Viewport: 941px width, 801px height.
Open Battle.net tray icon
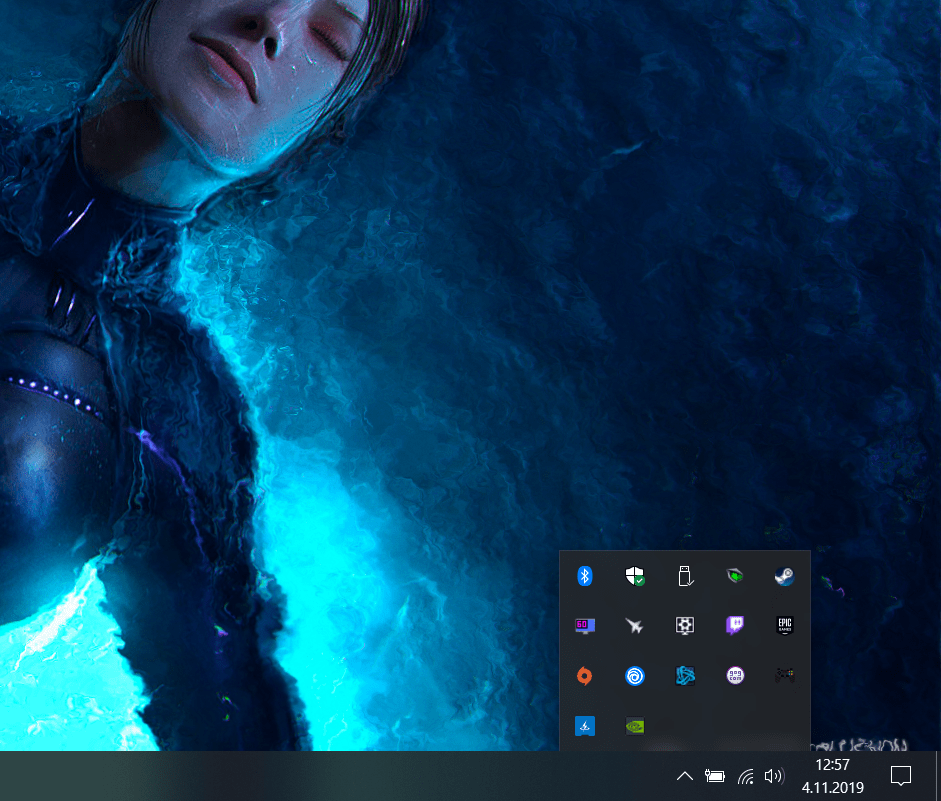pyautogui.click(x=685, y=676)
